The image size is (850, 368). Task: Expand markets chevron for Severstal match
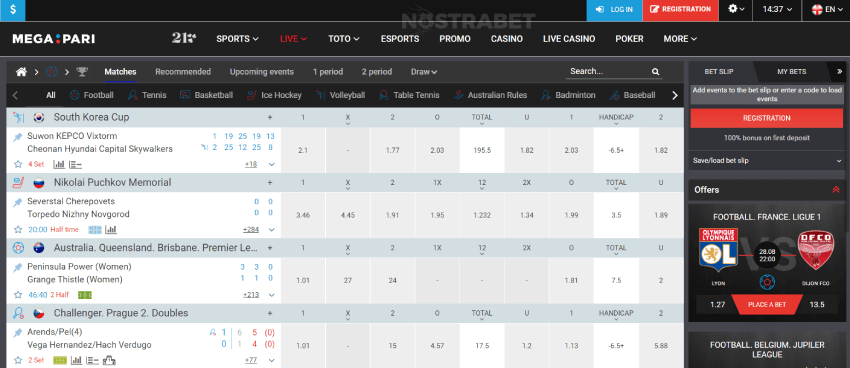pyautogui.click(x=272, y=230)
